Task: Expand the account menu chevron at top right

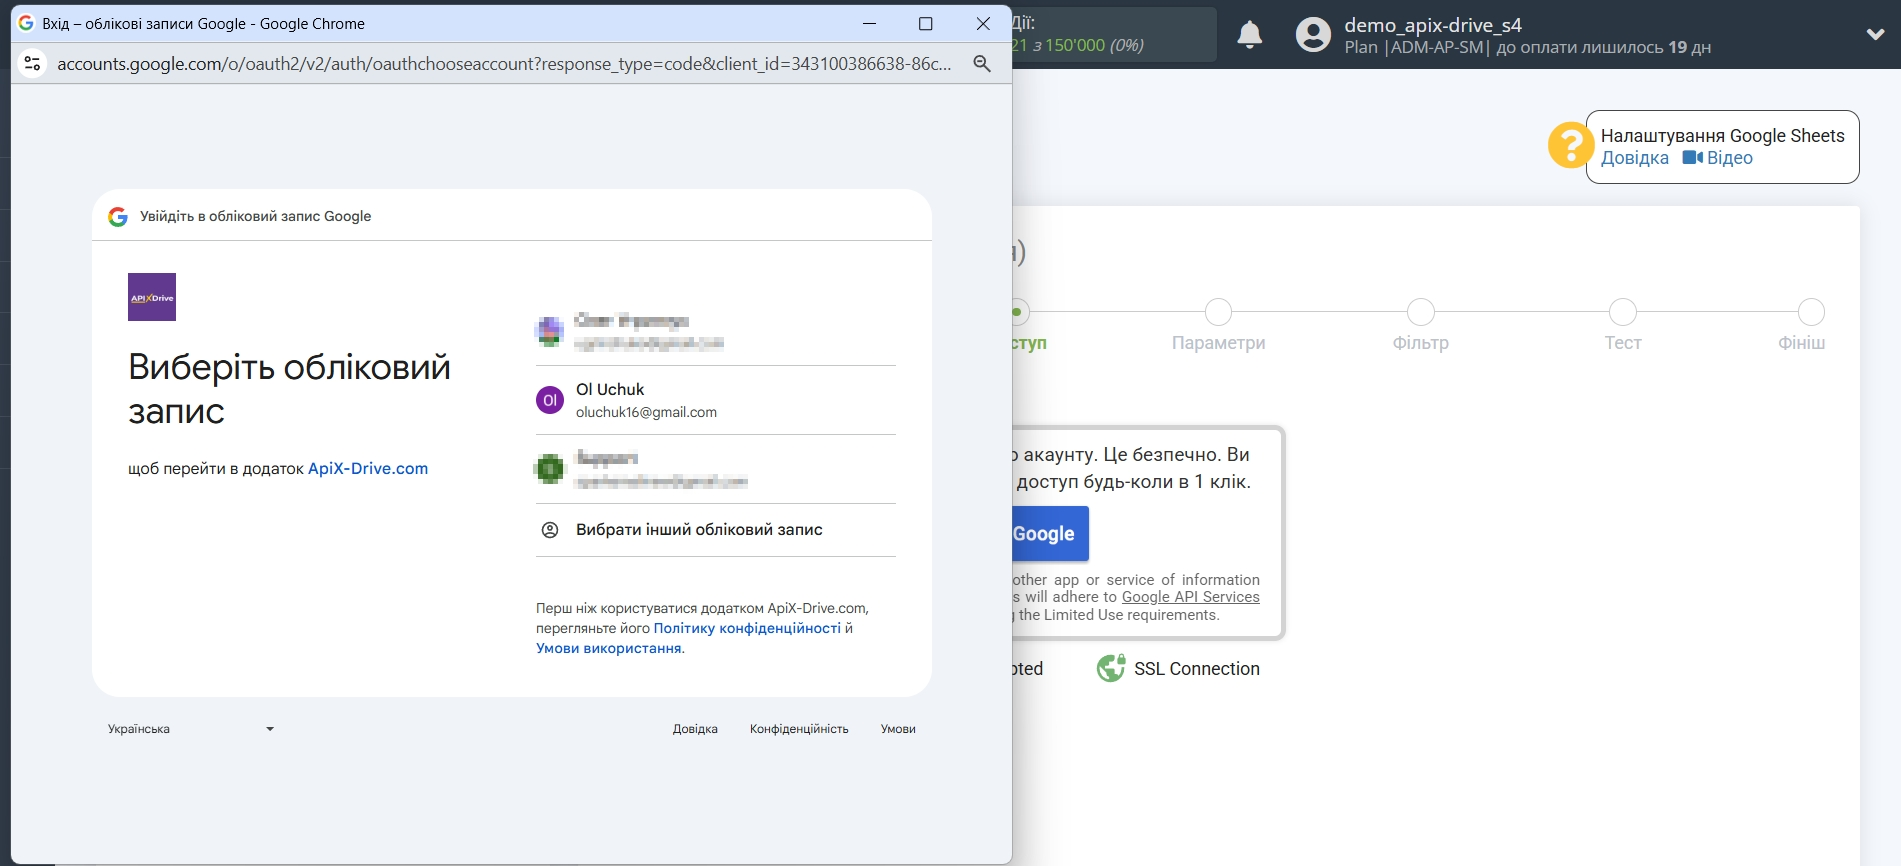Action: tap(1875, 35)
